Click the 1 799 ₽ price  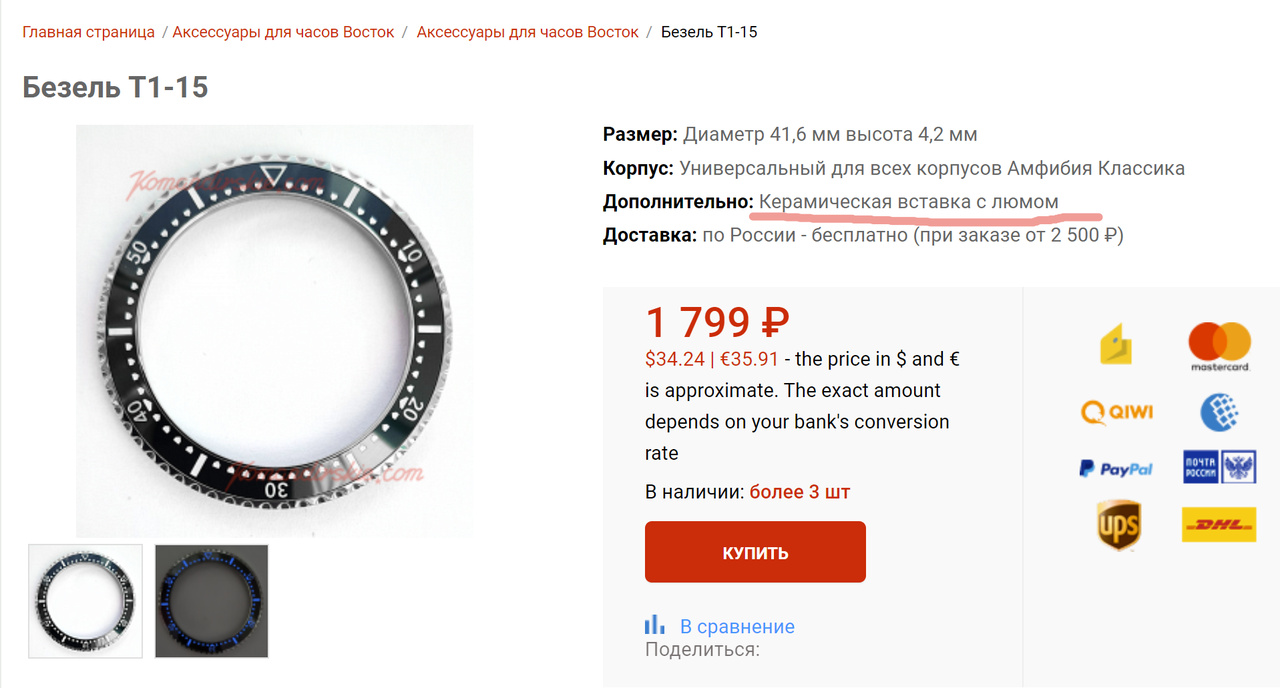[x=717, y=323]
